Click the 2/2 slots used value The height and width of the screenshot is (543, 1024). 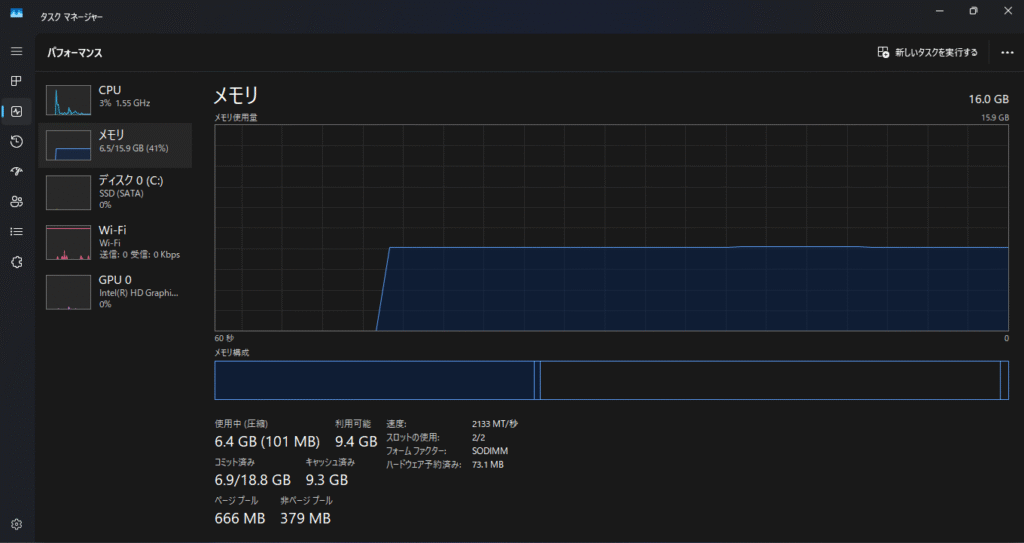tap(479, 437)
